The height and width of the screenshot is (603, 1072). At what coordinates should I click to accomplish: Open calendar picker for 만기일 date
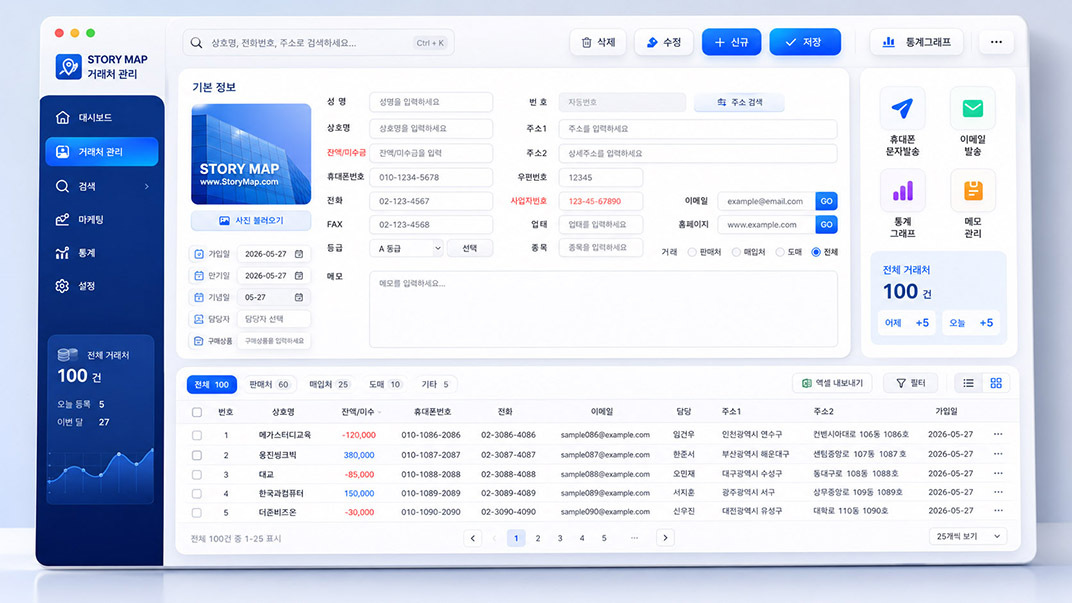(299, 276)
